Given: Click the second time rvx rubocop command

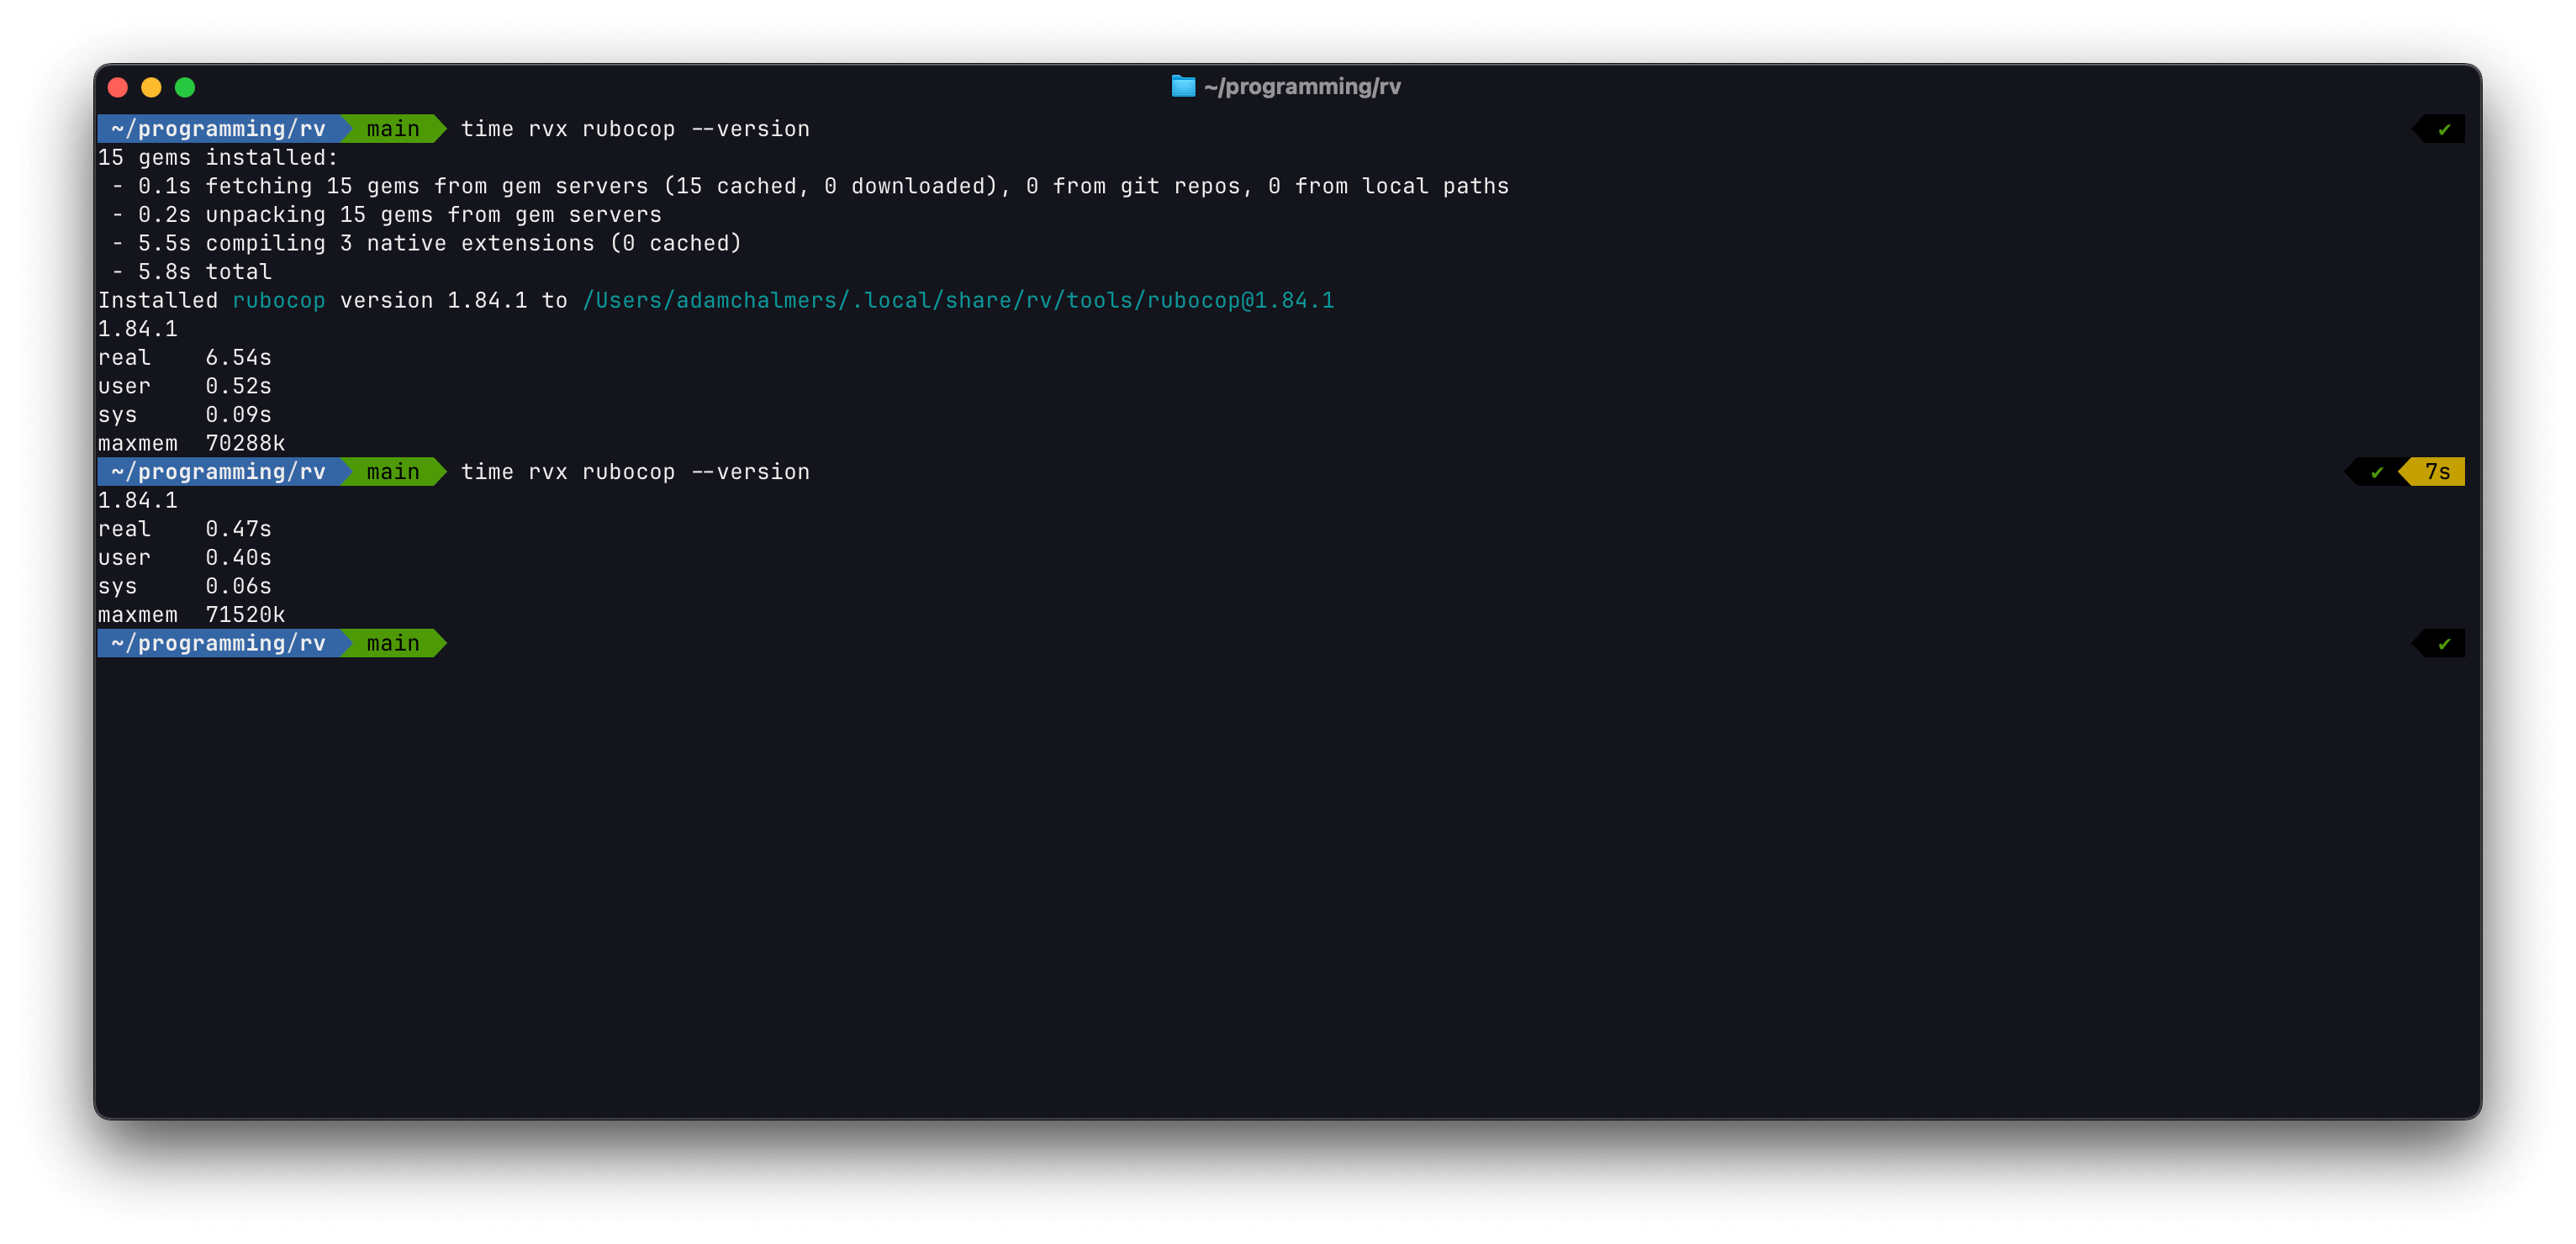Looking at the screenshot, I should (634, 472).
